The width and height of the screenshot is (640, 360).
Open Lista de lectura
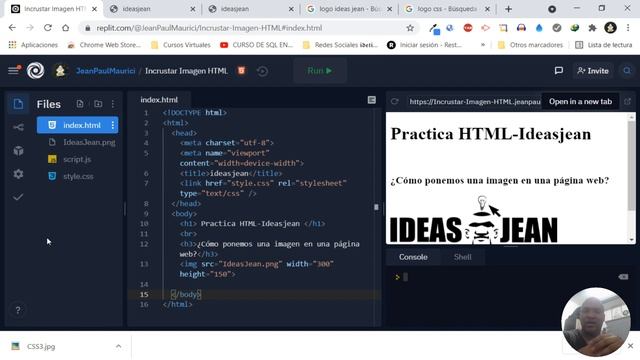[x=604, y=45]
